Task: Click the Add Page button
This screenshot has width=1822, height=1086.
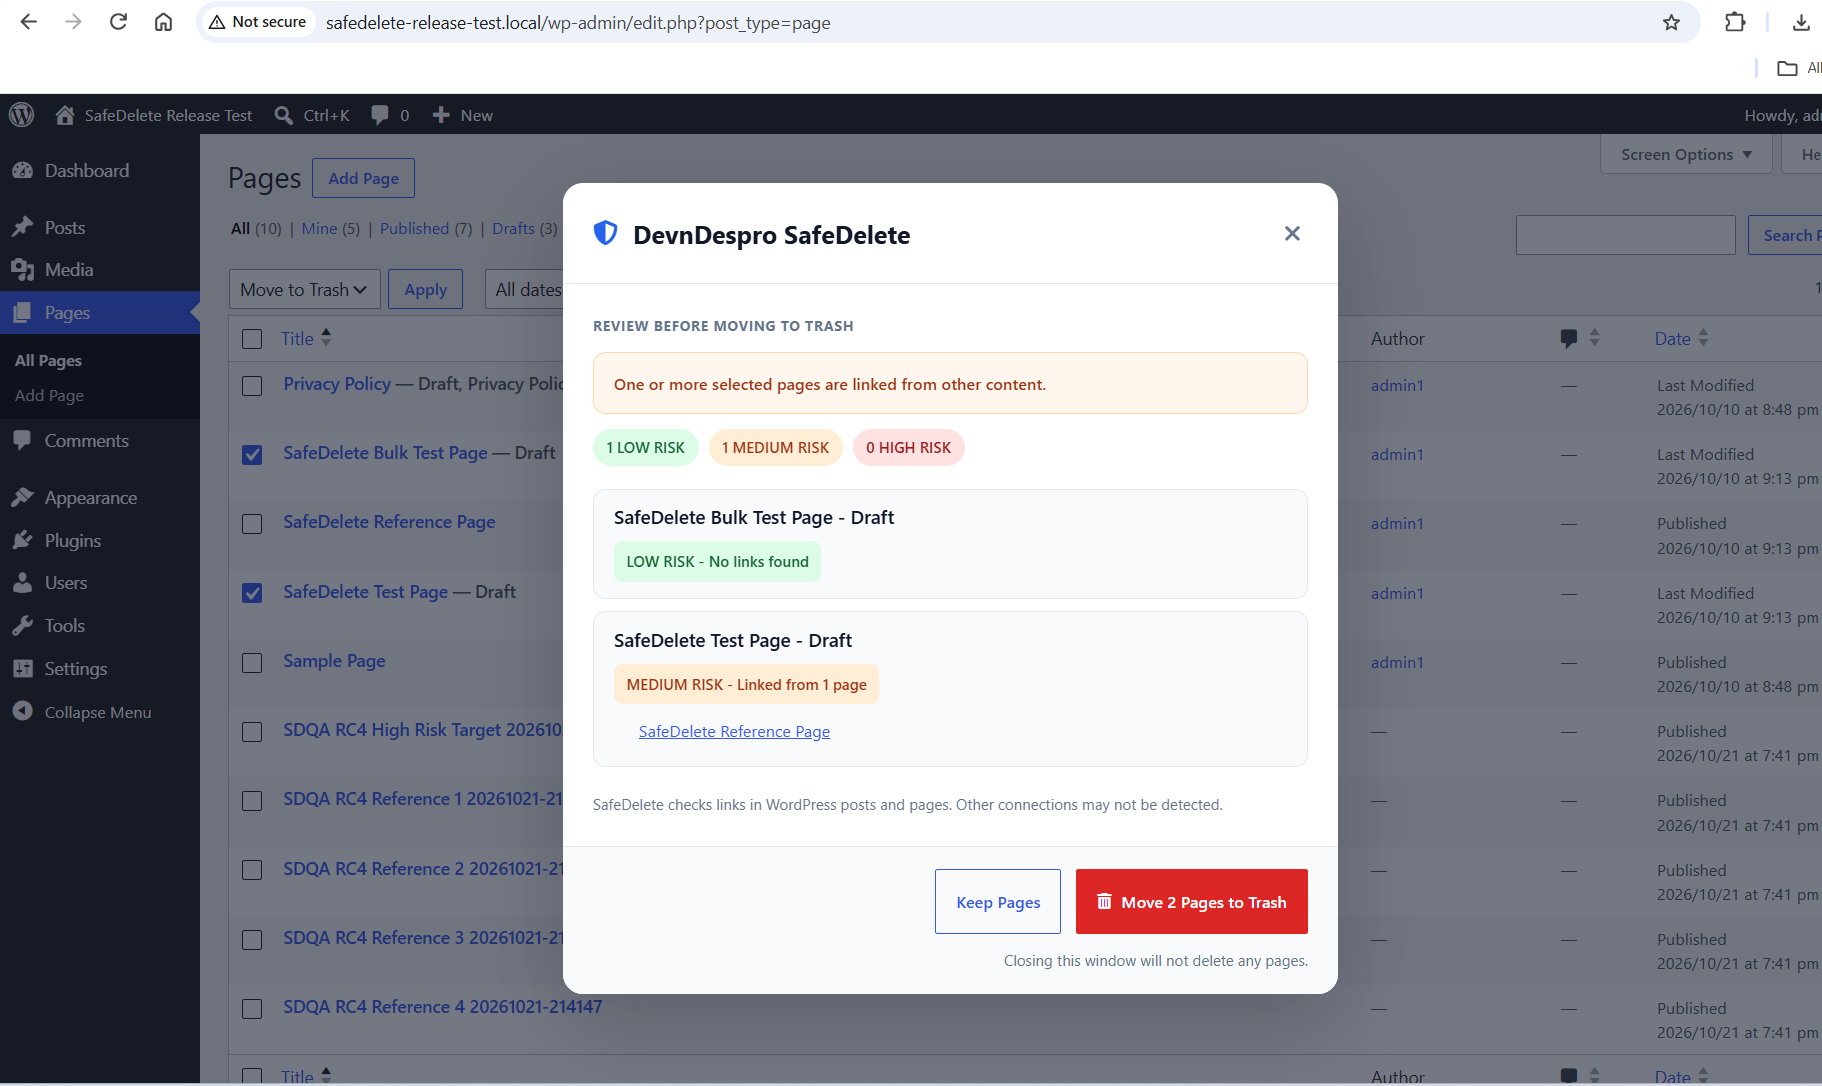Action: pos(363,178)
